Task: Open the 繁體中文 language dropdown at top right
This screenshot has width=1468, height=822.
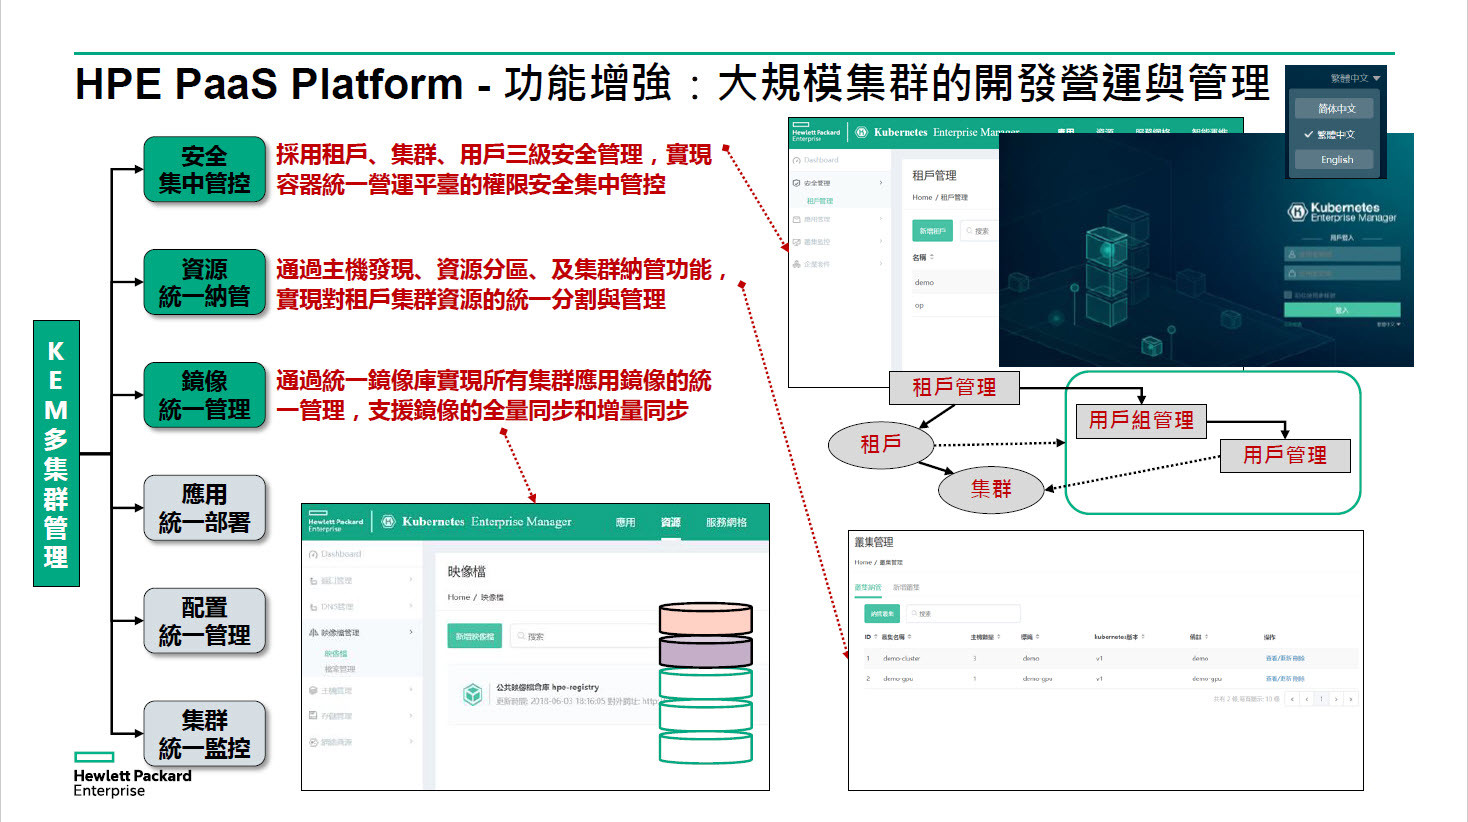Action: tap(1354, 78)
